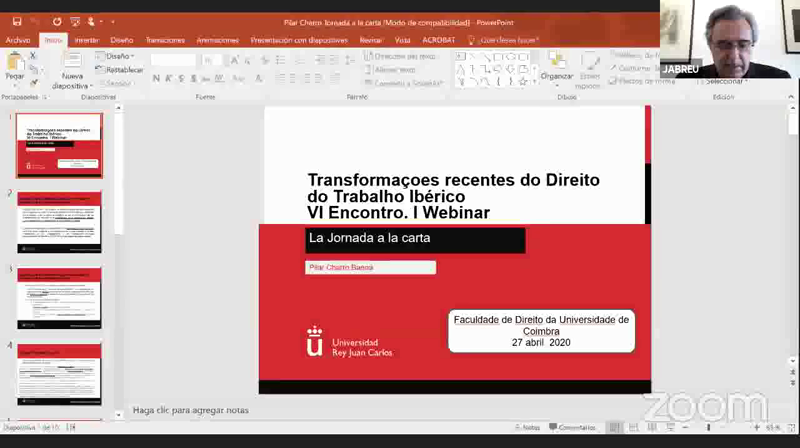Click the Restablecer button
Viewport: 800px width, 448px height.
[124, 70]
